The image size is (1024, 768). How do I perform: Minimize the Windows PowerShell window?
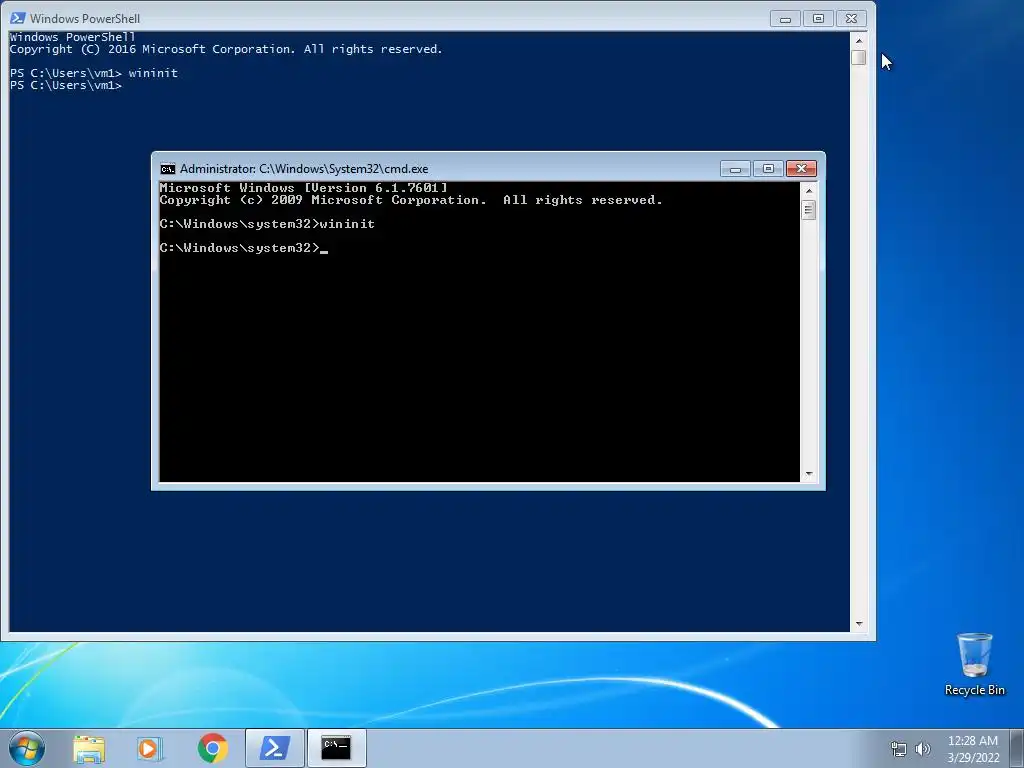pos(785,19)
